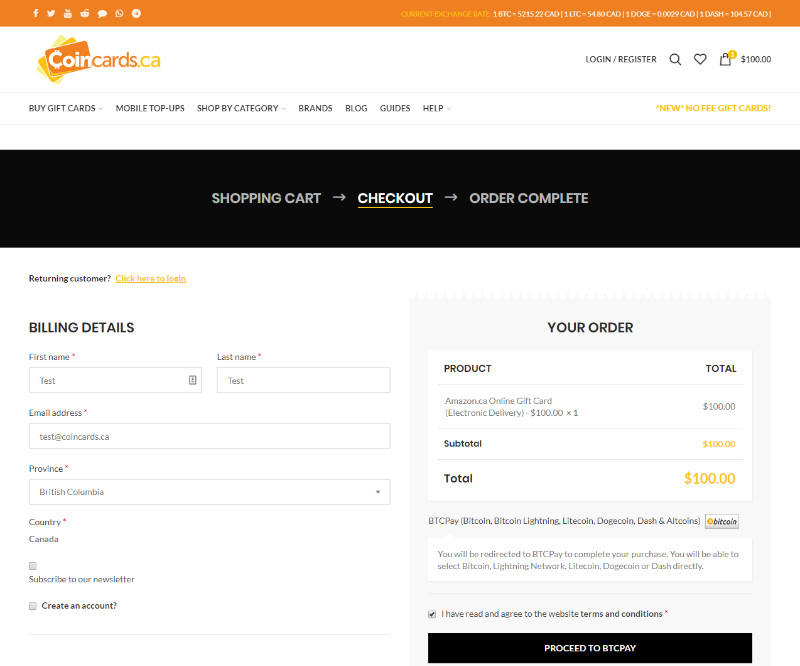
Task: Select the Checkout step
Action: tap(395, 198)
